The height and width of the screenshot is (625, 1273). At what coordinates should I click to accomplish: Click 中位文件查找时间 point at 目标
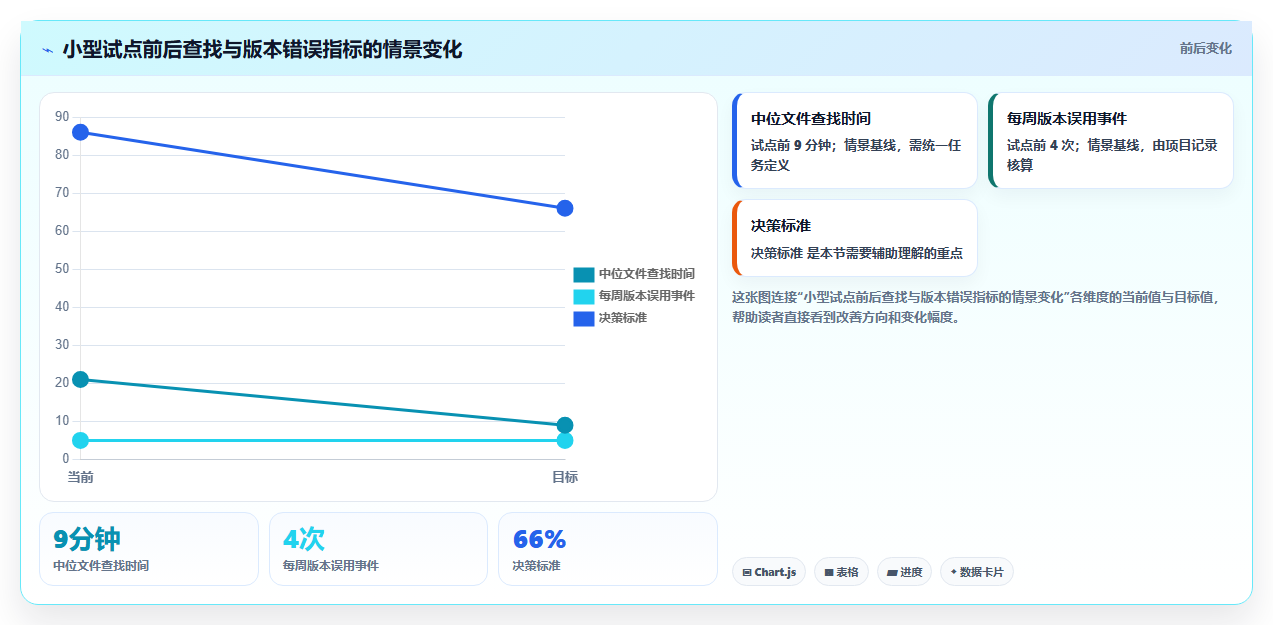pos(565,425)
